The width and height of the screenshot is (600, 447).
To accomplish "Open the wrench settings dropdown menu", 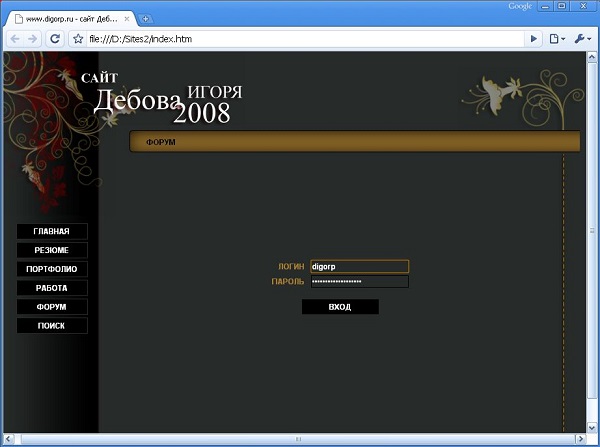I will [582, 39].
